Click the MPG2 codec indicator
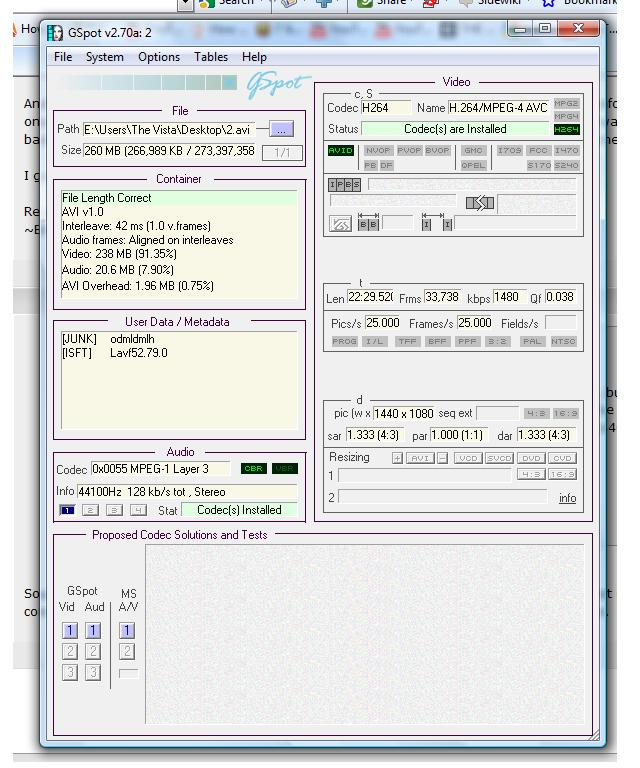This screenshot has width=640, height=768. (566, 103)
